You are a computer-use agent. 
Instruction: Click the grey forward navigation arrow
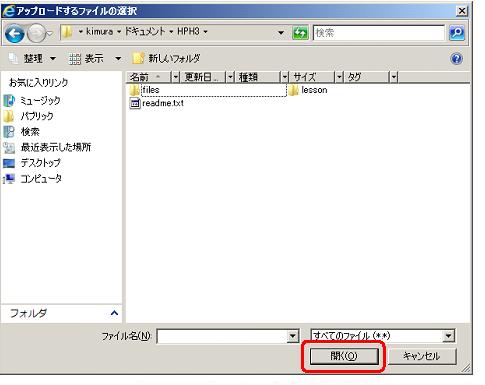pos(35,33)
